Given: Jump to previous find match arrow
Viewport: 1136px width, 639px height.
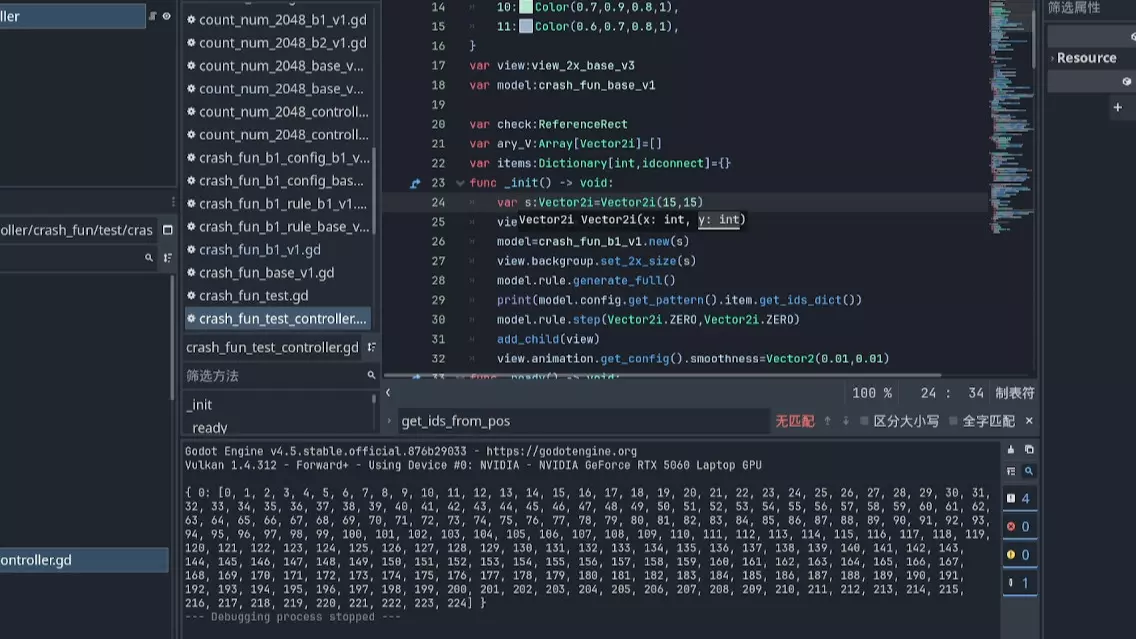Looking at the screenshot, I should point(827,421).
